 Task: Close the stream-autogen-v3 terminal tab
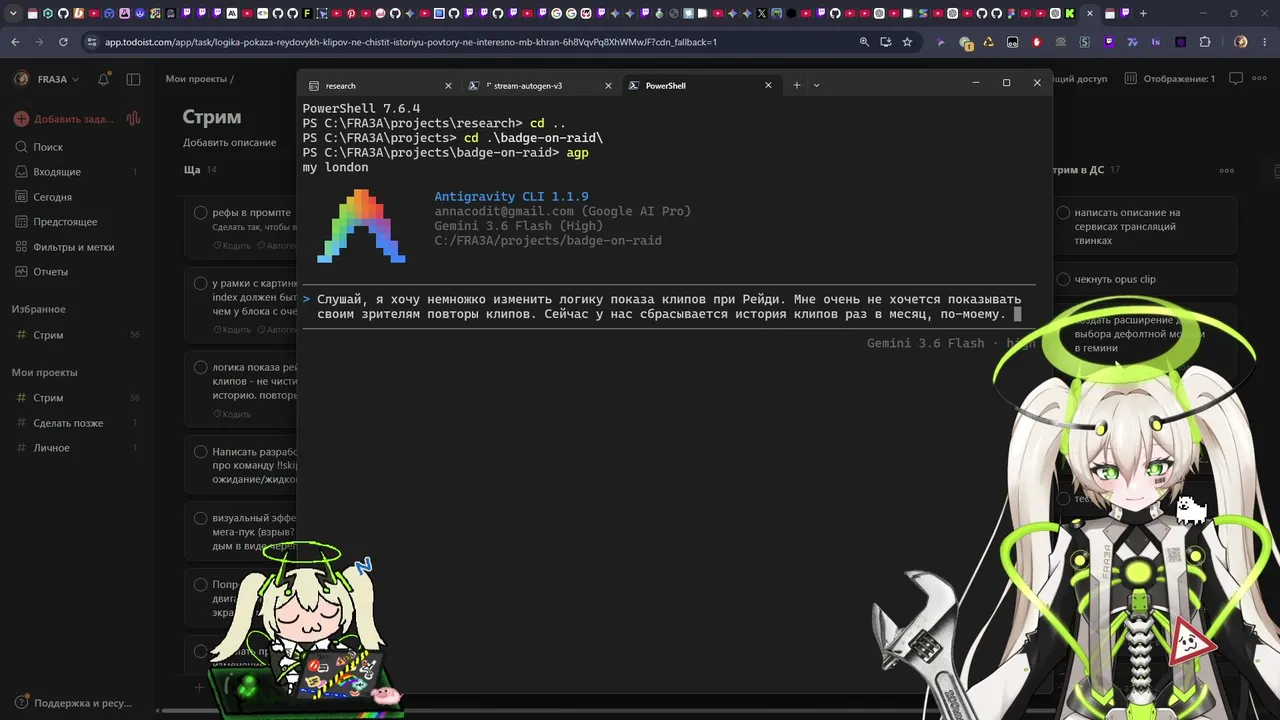pos(608,86)
